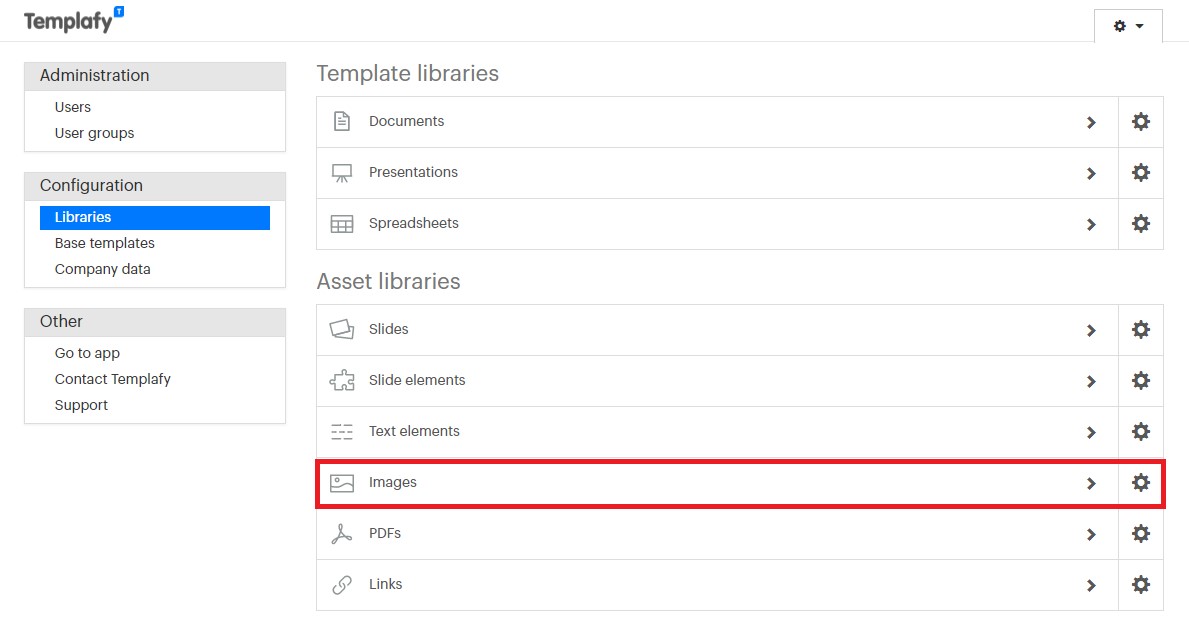This screenshot has width=1189, height=625.
Task: Select the Presentations screen icon
Action: (341, 171)
